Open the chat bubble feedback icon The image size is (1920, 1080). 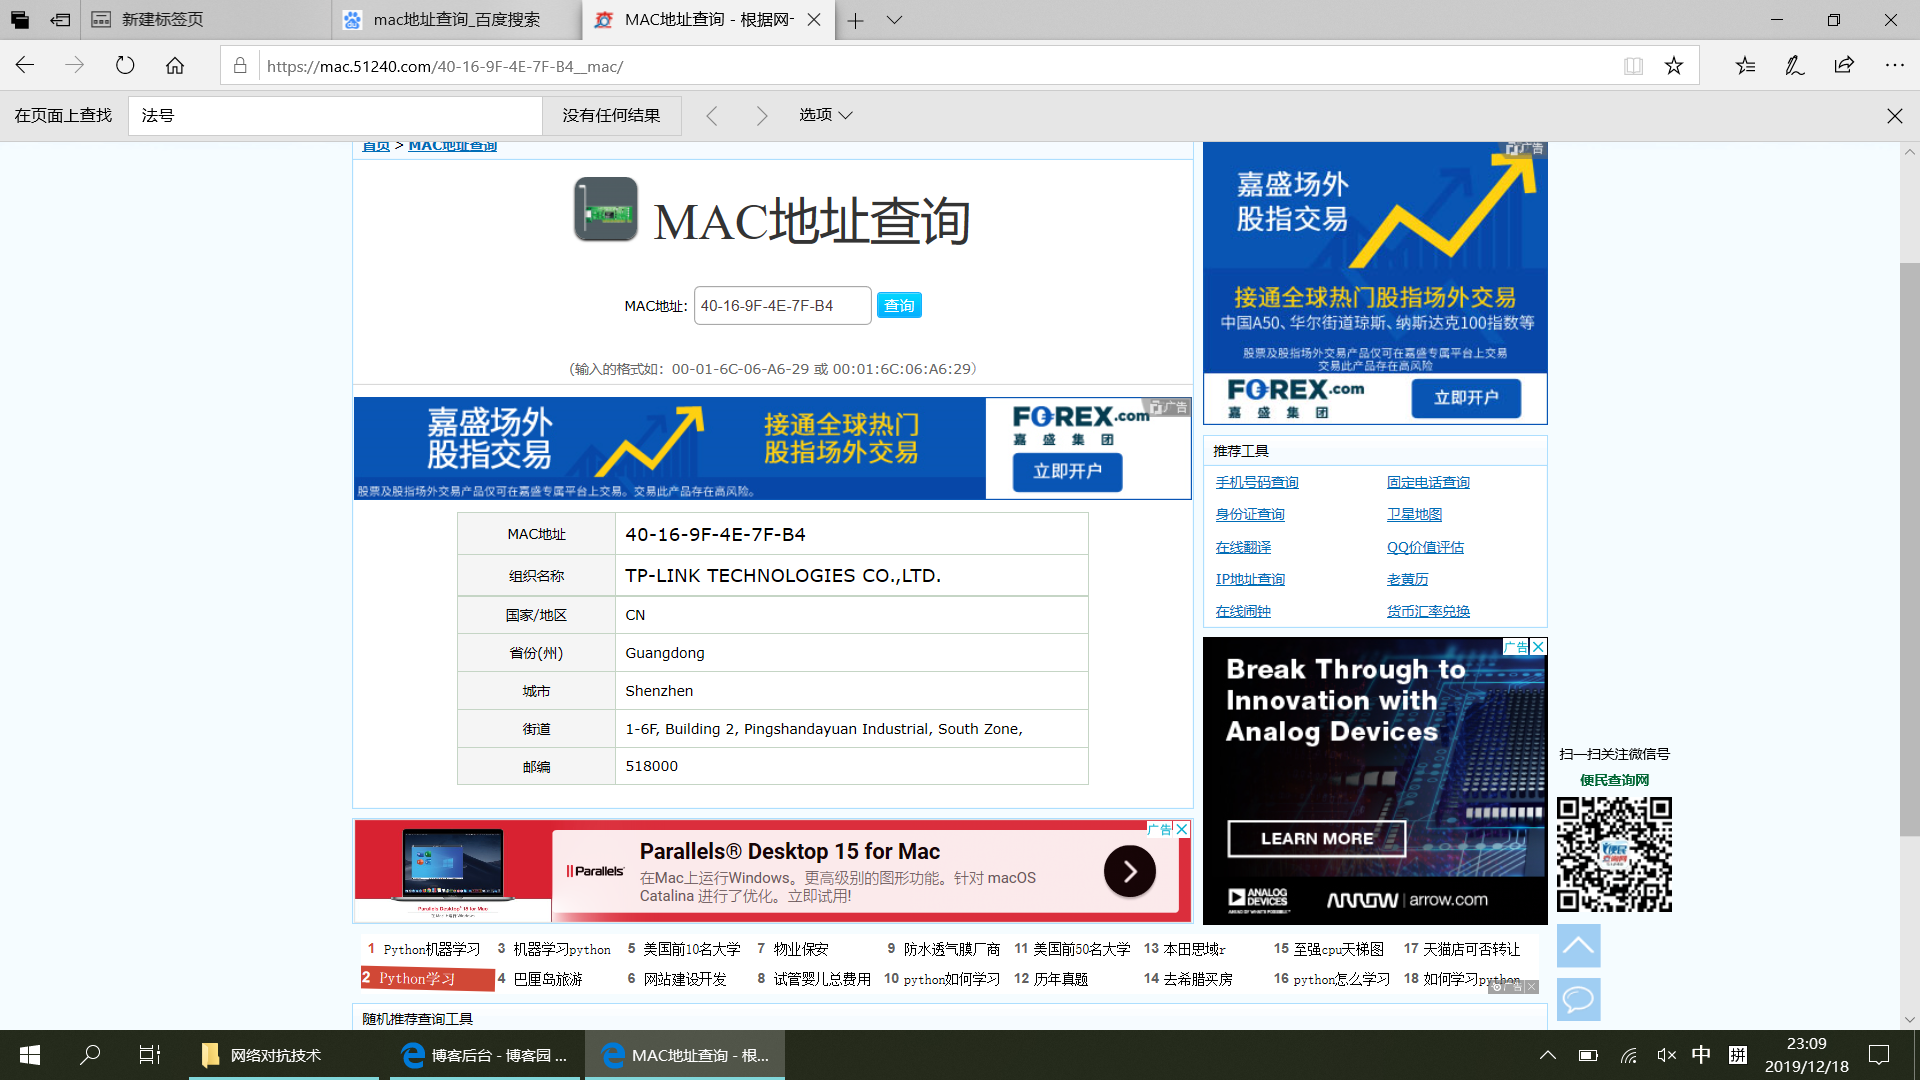pos(1578,998)
